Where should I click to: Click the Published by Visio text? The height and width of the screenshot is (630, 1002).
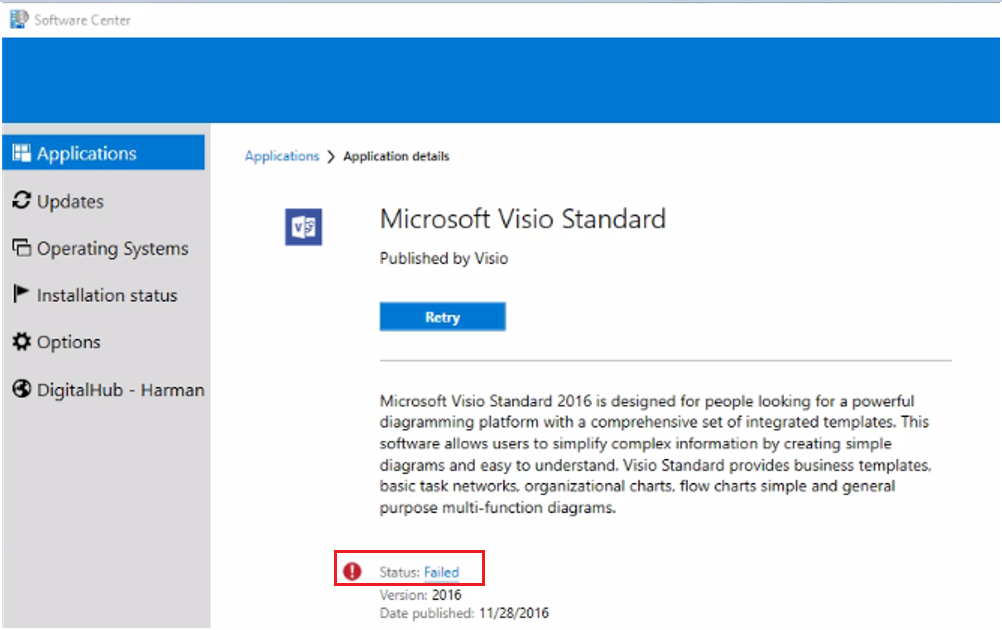444,258
